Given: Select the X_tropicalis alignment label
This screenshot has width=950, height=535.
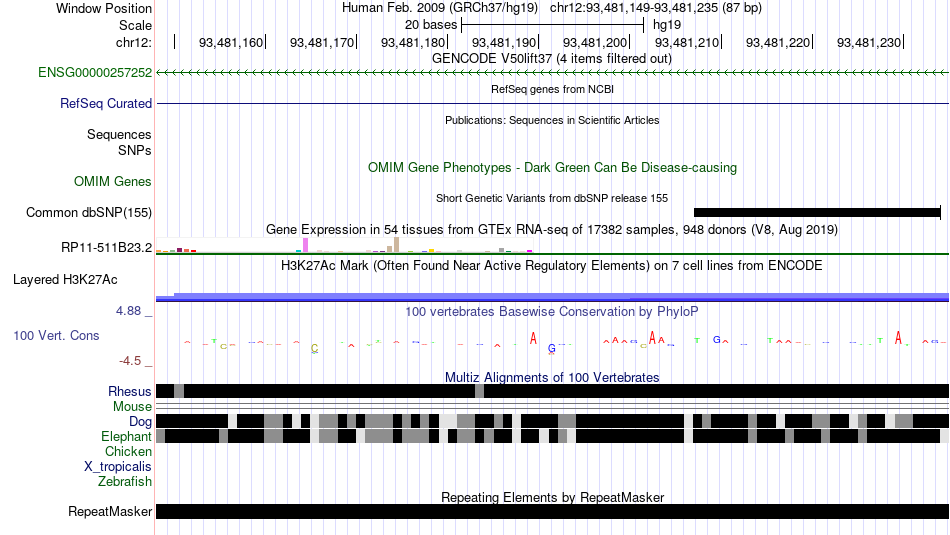Looking at the screenshot, I should point(118,467).
